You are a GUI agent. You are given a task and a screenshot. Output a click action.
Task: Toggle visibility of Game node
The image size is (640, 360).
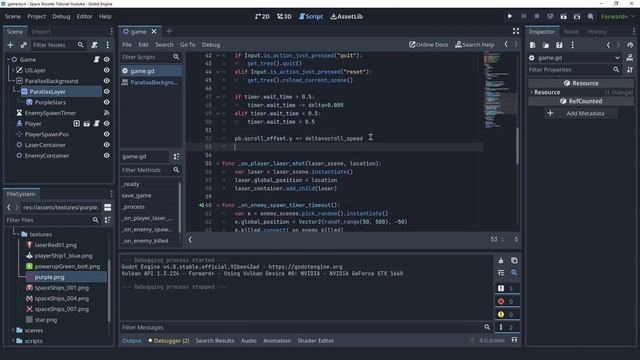[107, 60]
